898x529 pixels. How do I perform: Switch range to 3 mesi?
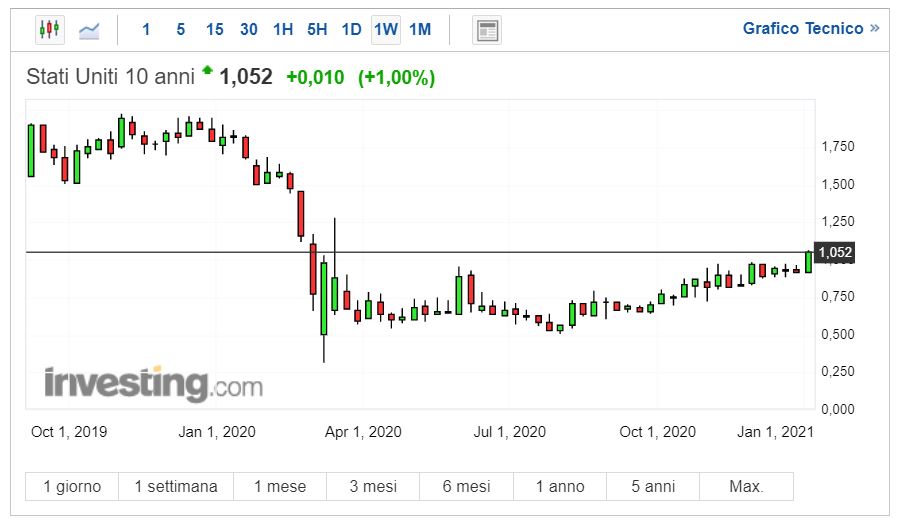coord(373,487)
